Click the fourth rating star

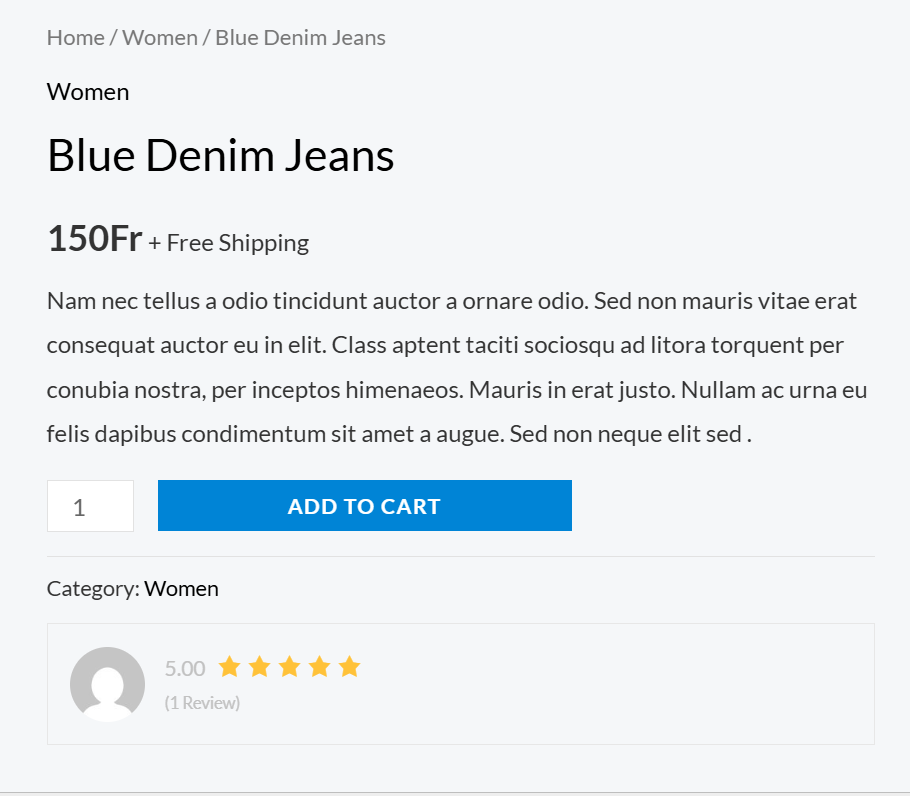(320, 667)
